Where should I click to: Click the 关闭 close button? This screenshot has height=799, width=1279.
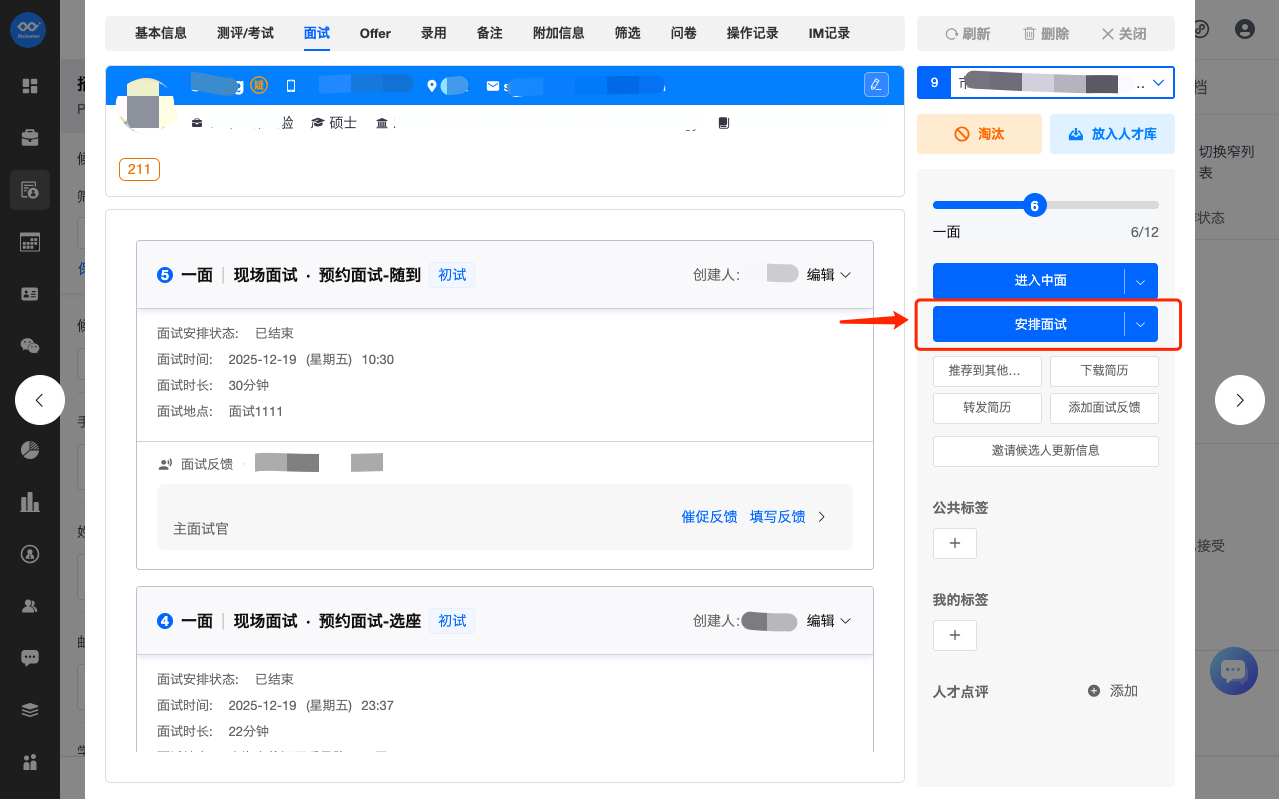(x=1124, y=34)
